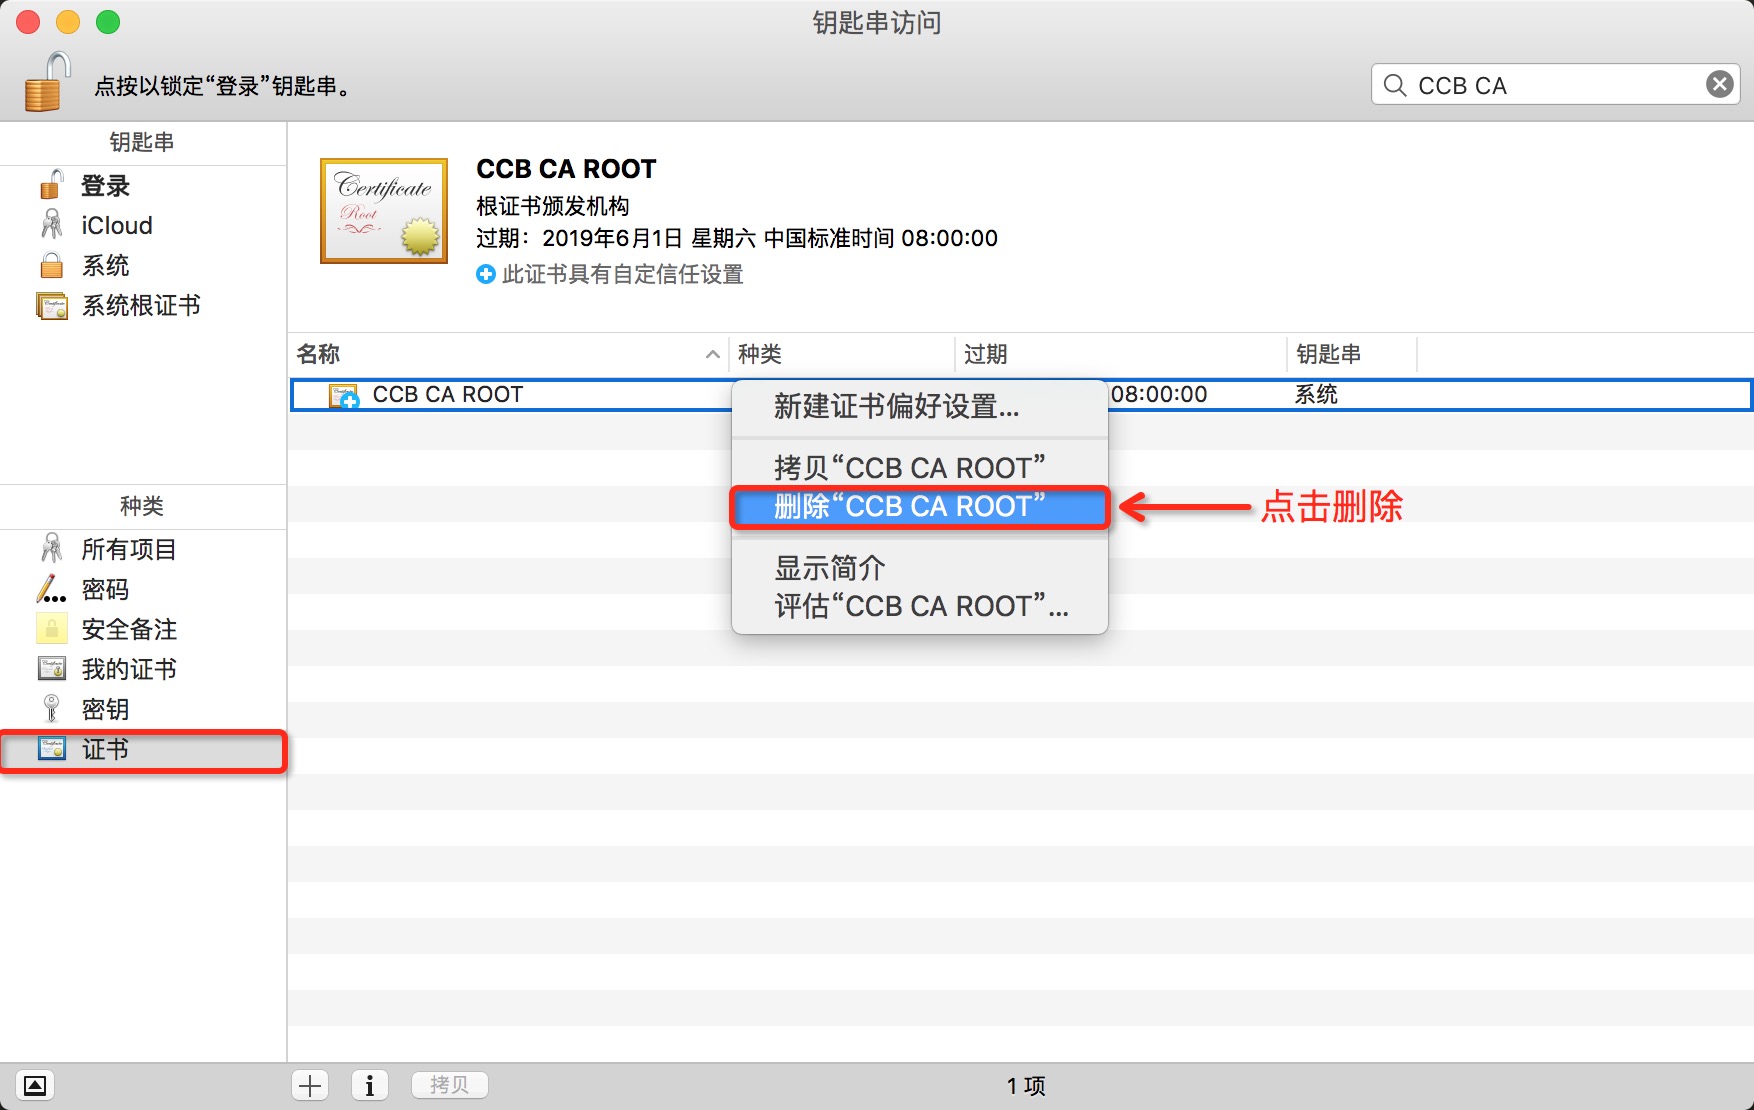Click the 登录 unlocked padlock icon
Image resolution: width=1754 pixels, height=1110 pixels.
click(51, 185)
